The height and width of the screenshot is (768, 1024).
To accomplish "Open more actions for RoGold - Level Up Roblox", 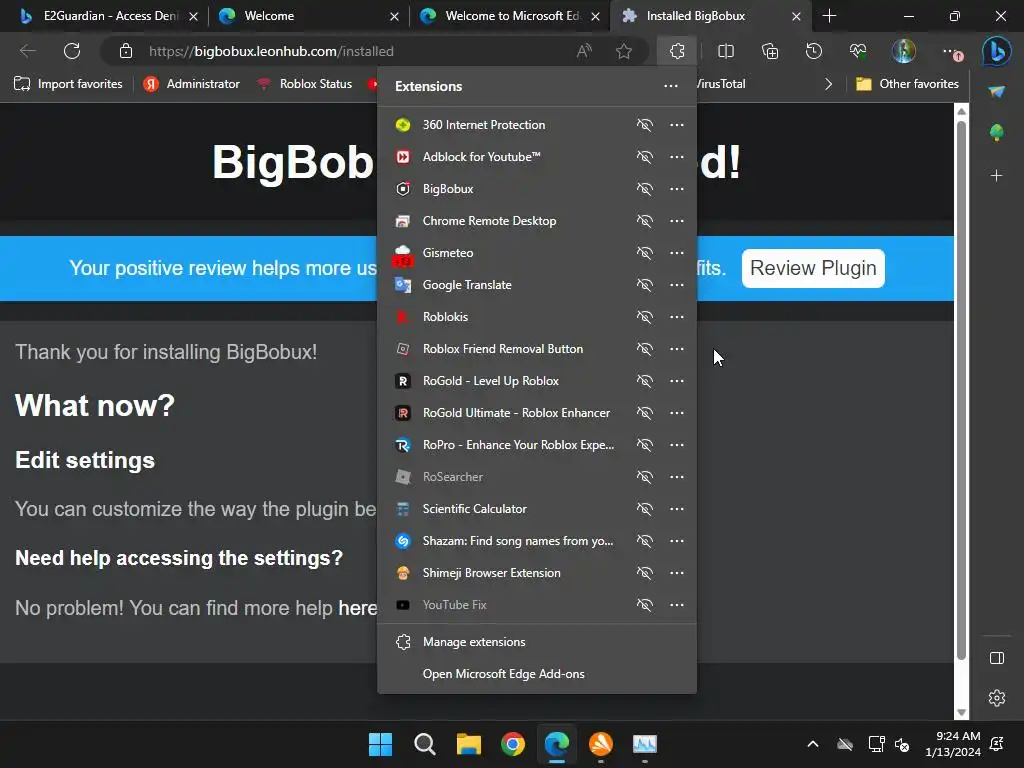I will [677, 381].
